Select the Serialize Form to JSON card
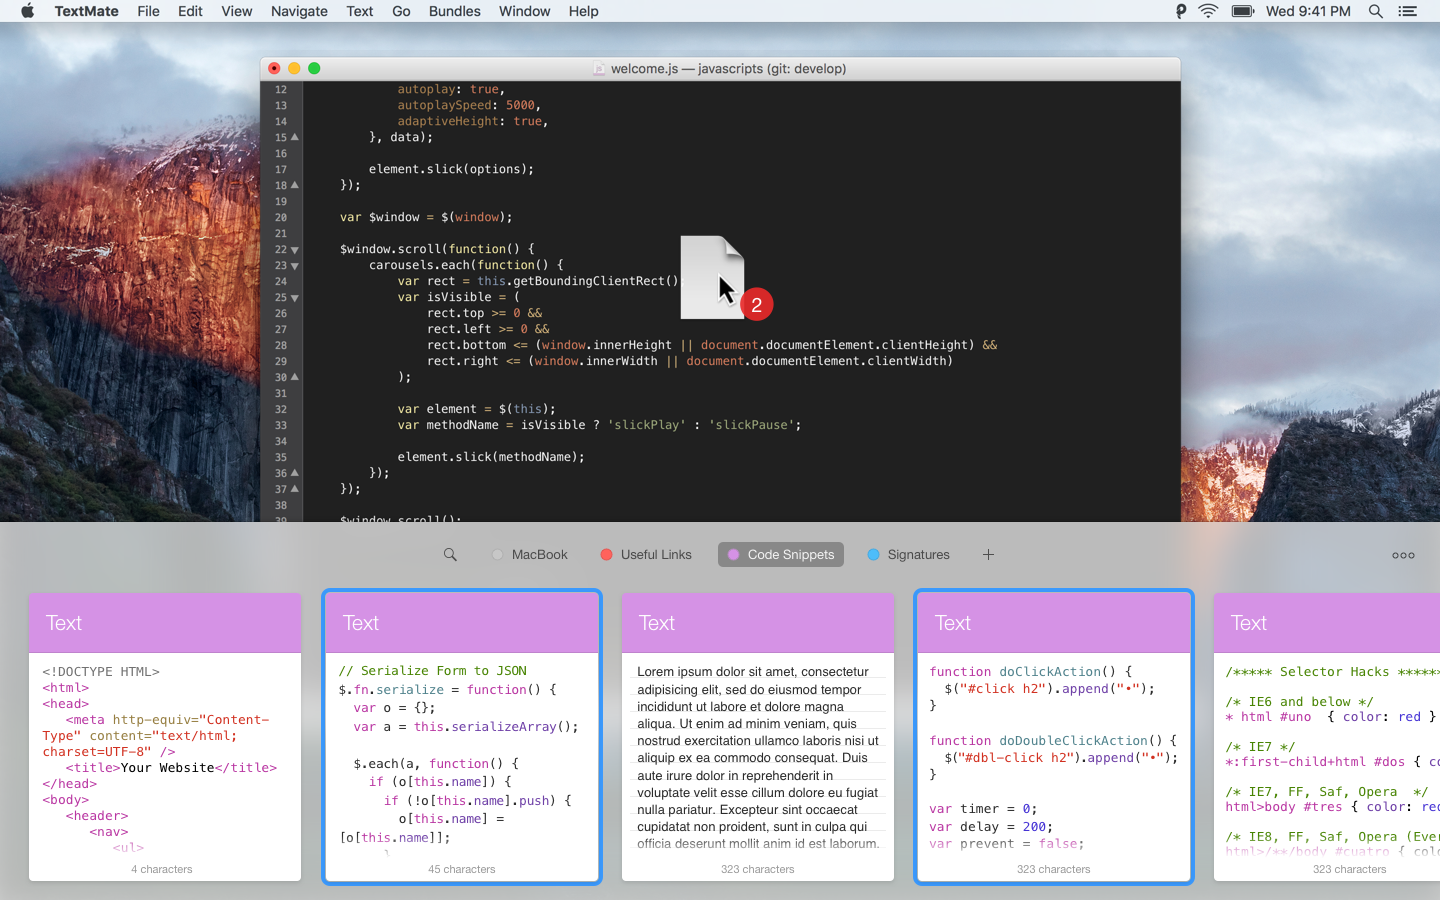The image size is (1440, 900). [462, 737]
